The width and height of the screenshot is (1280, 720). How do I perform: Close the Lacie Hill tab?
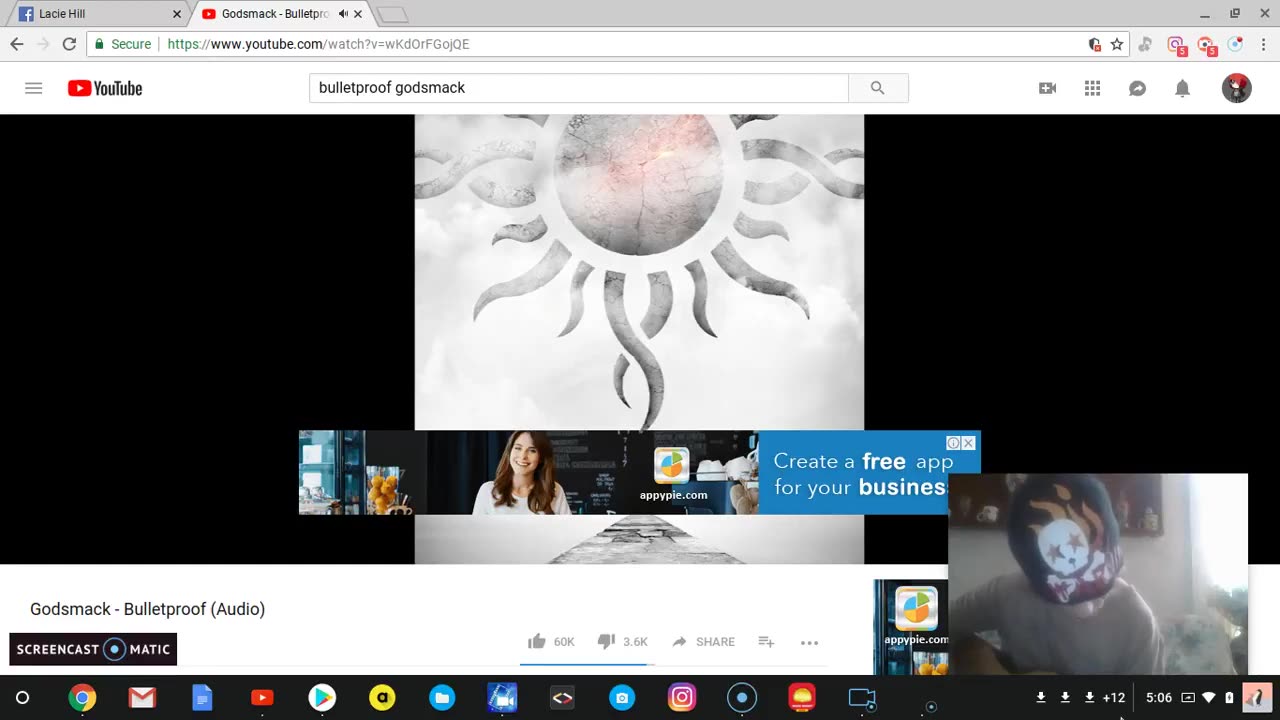pos(177,14)
